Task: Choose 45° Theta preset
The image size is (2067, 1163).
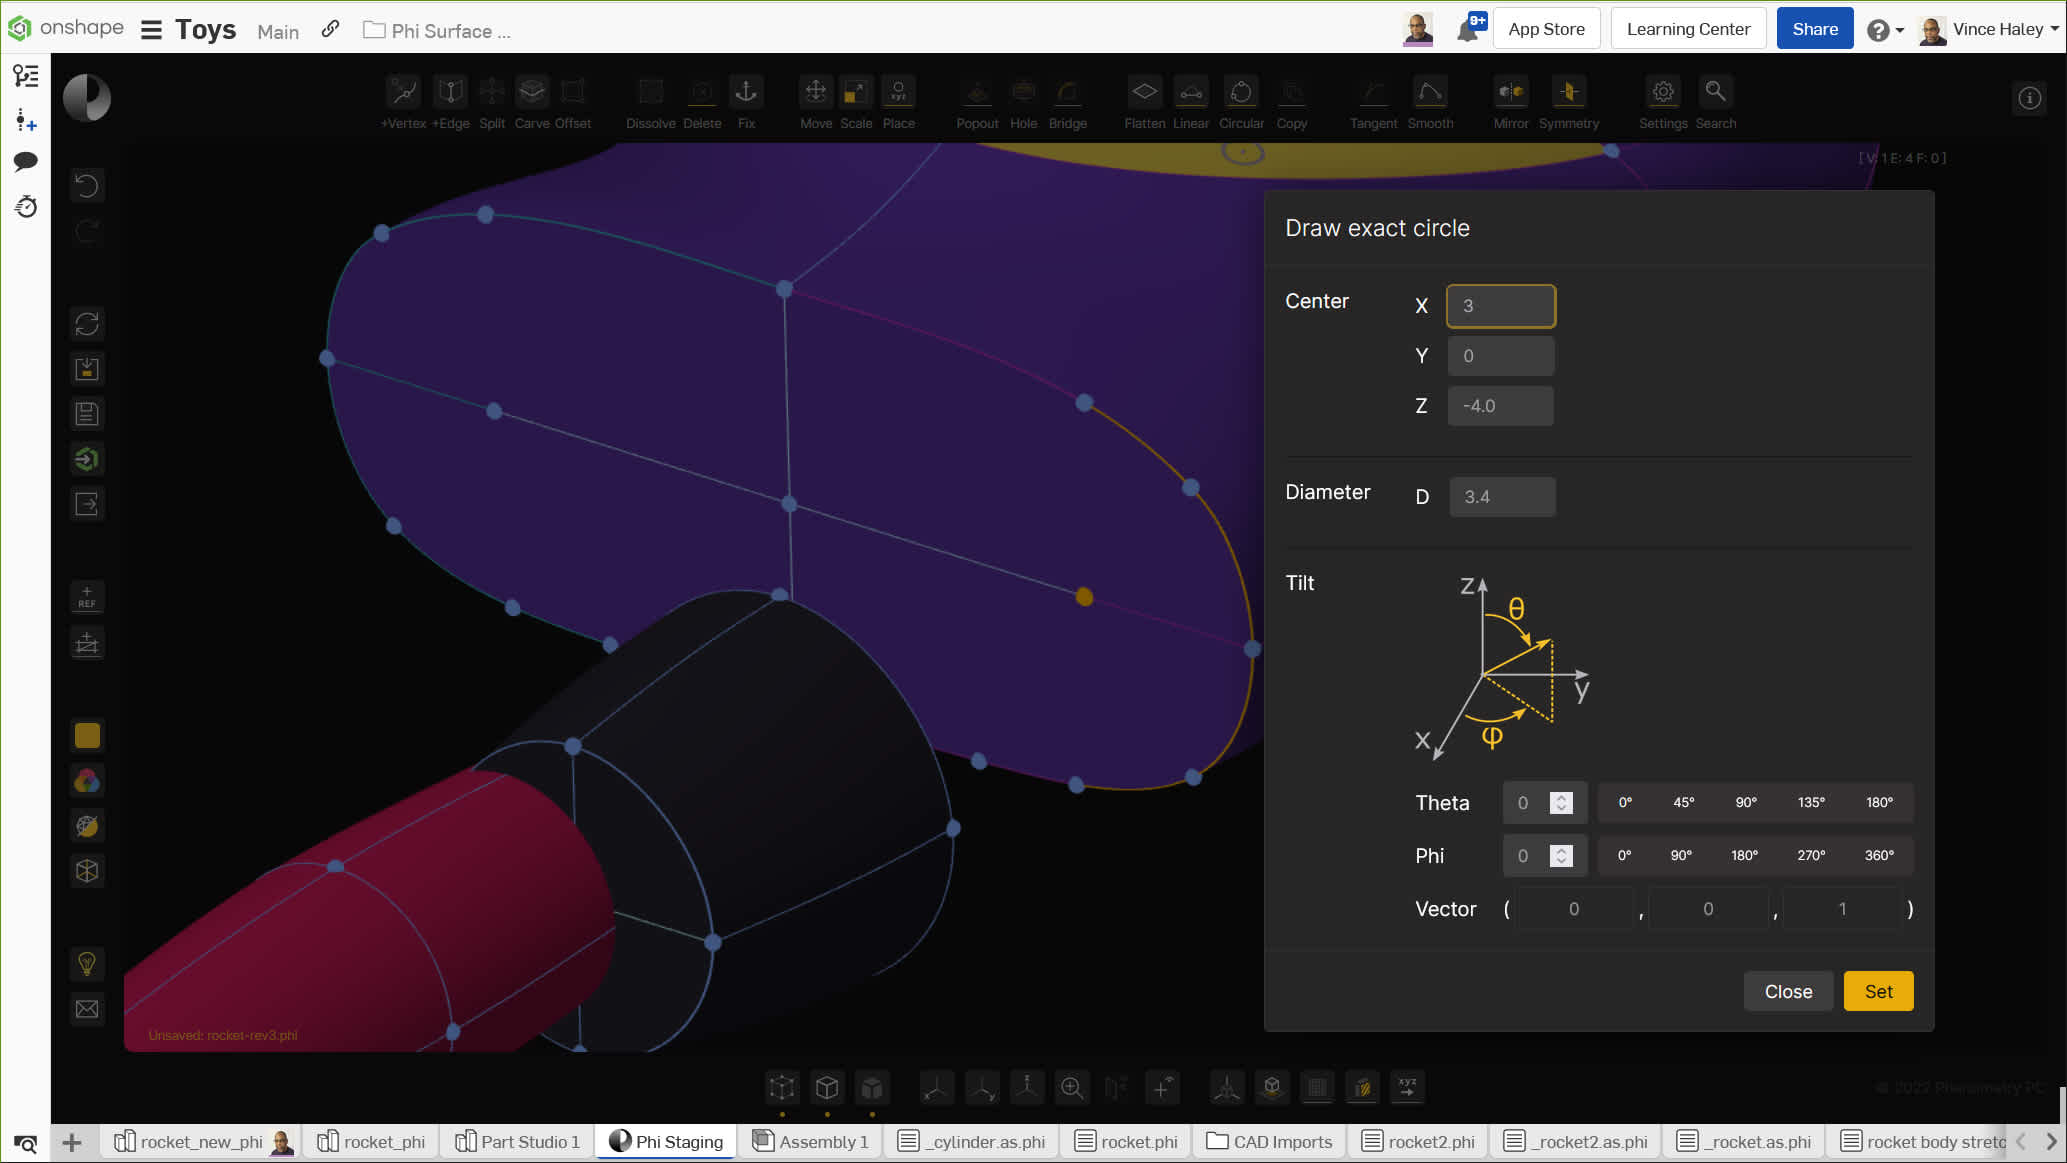Action: [x=1684, y=802]
